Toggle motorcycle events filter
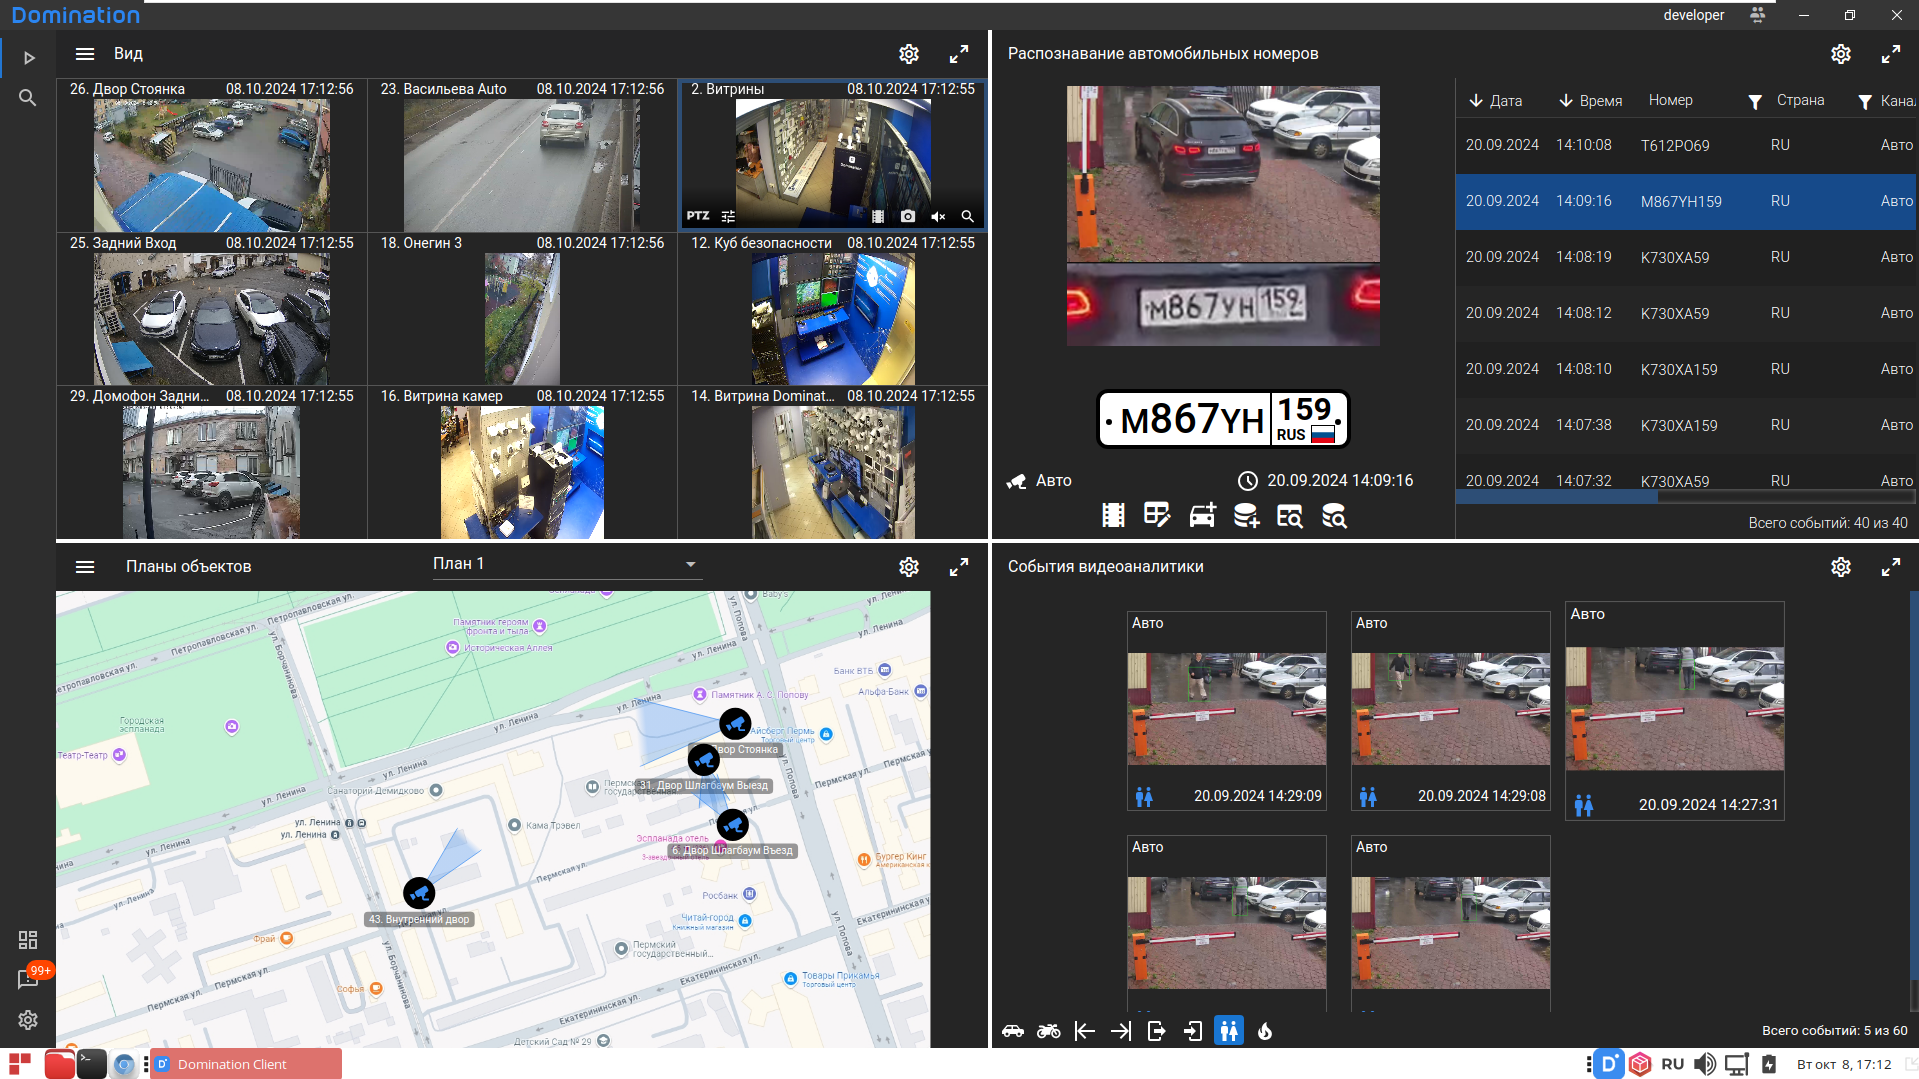Screen dimensions: 1919x1079 pos(1049,1031)
